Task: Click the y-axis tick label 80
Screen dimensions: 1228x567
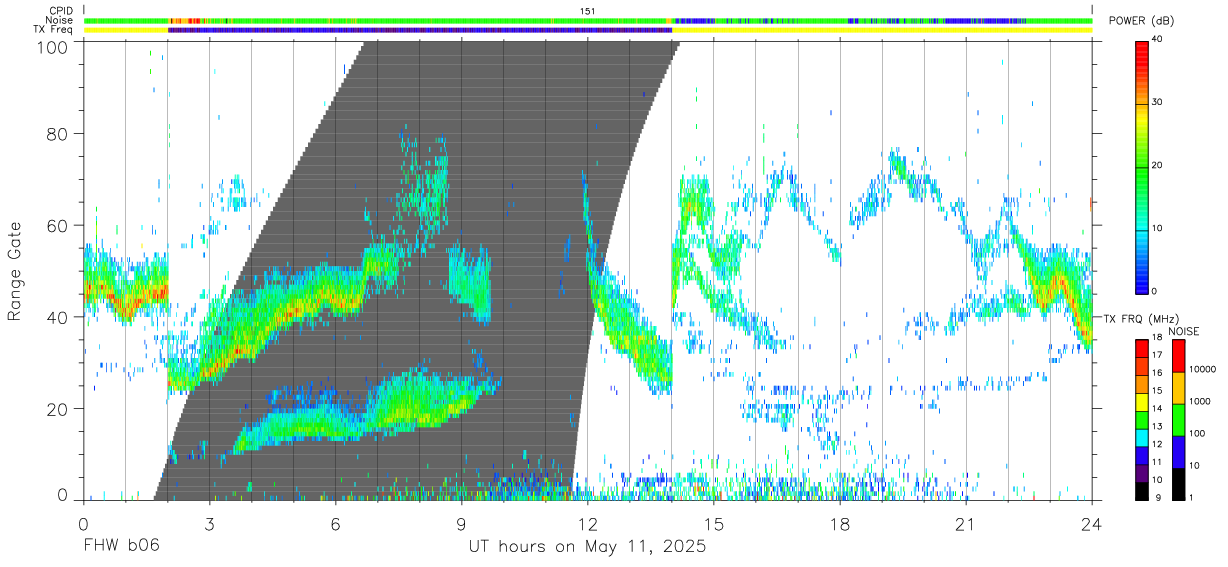Action: coord(59,135)
